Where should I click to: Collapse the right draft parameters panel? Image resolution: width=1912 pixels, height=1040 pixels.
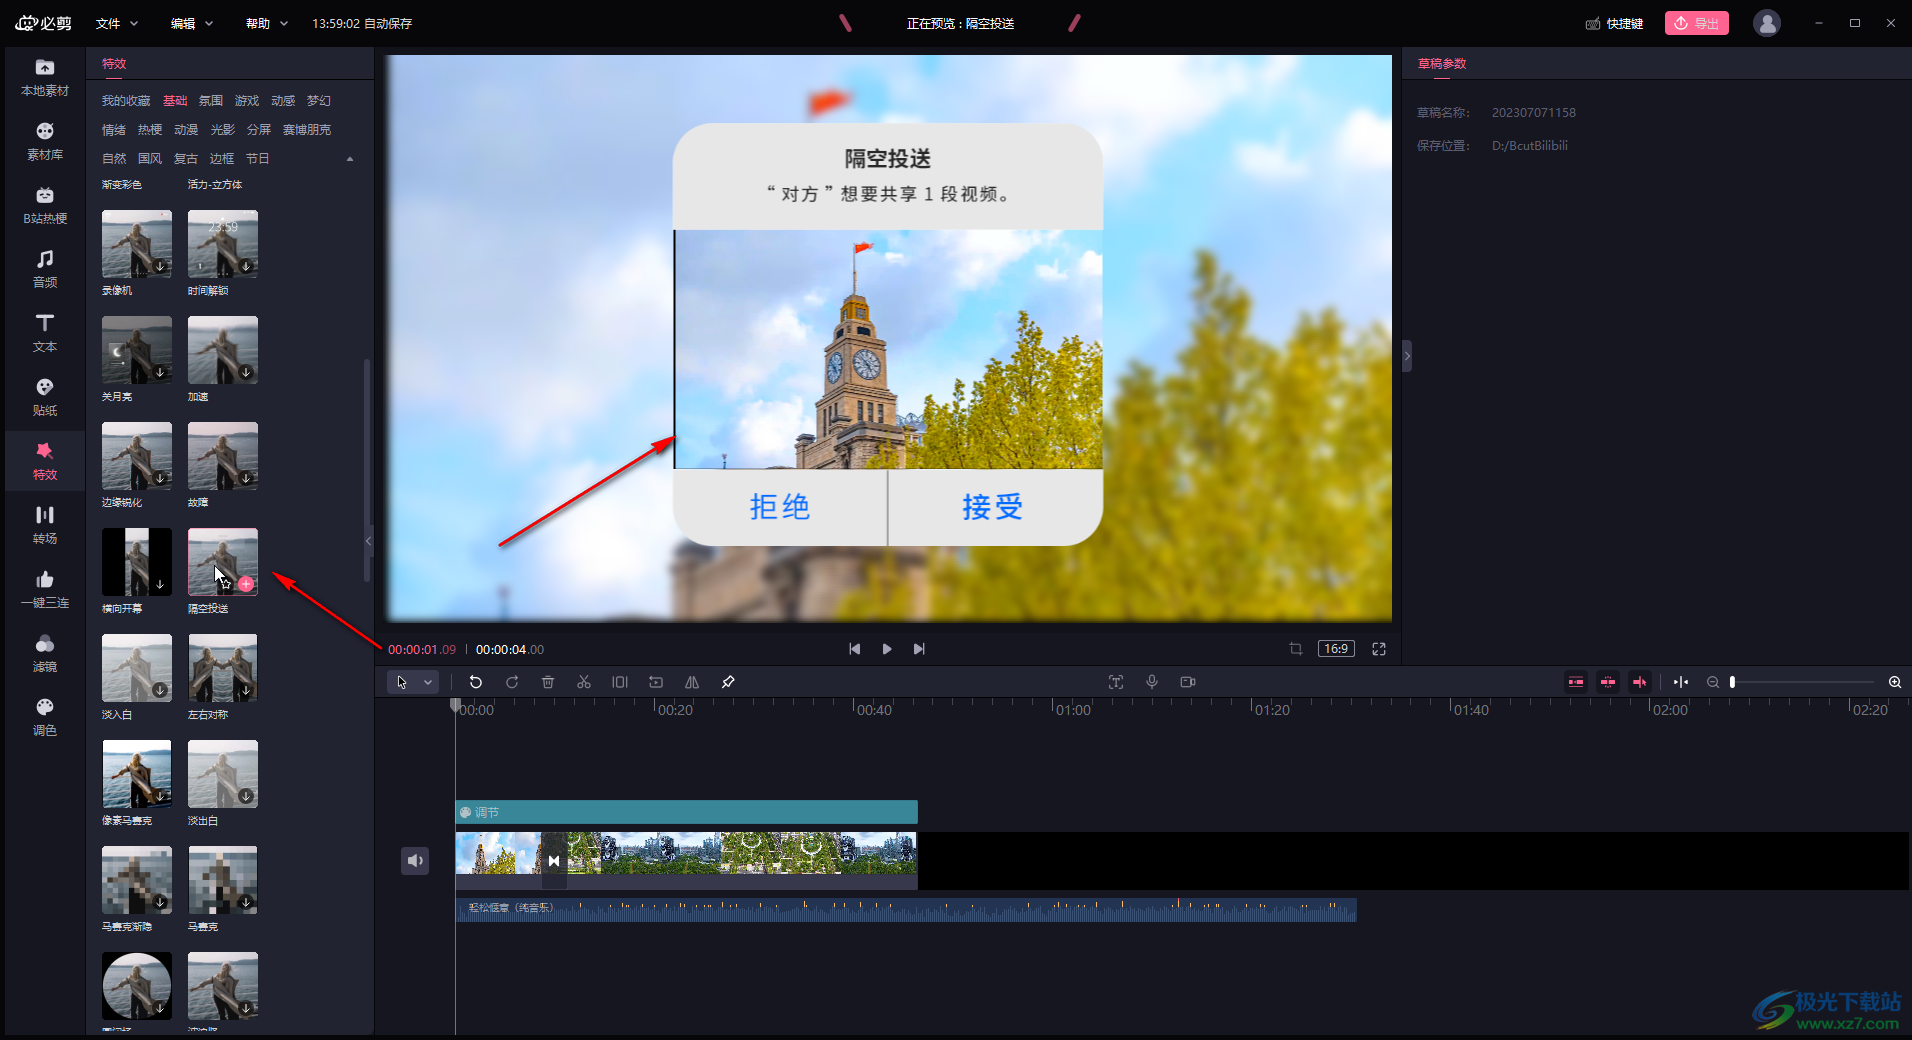tap(1407, 356)
